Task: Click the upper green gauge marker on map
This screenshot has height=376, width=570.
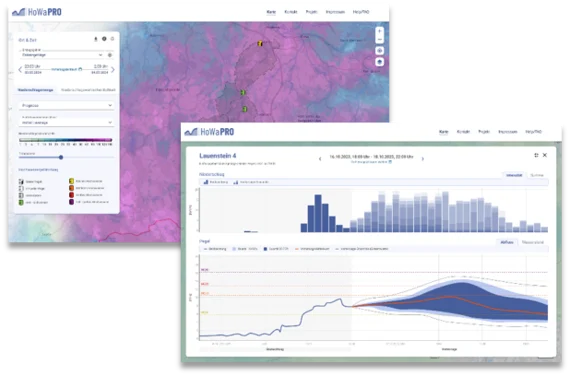Action: coord(243,92)
